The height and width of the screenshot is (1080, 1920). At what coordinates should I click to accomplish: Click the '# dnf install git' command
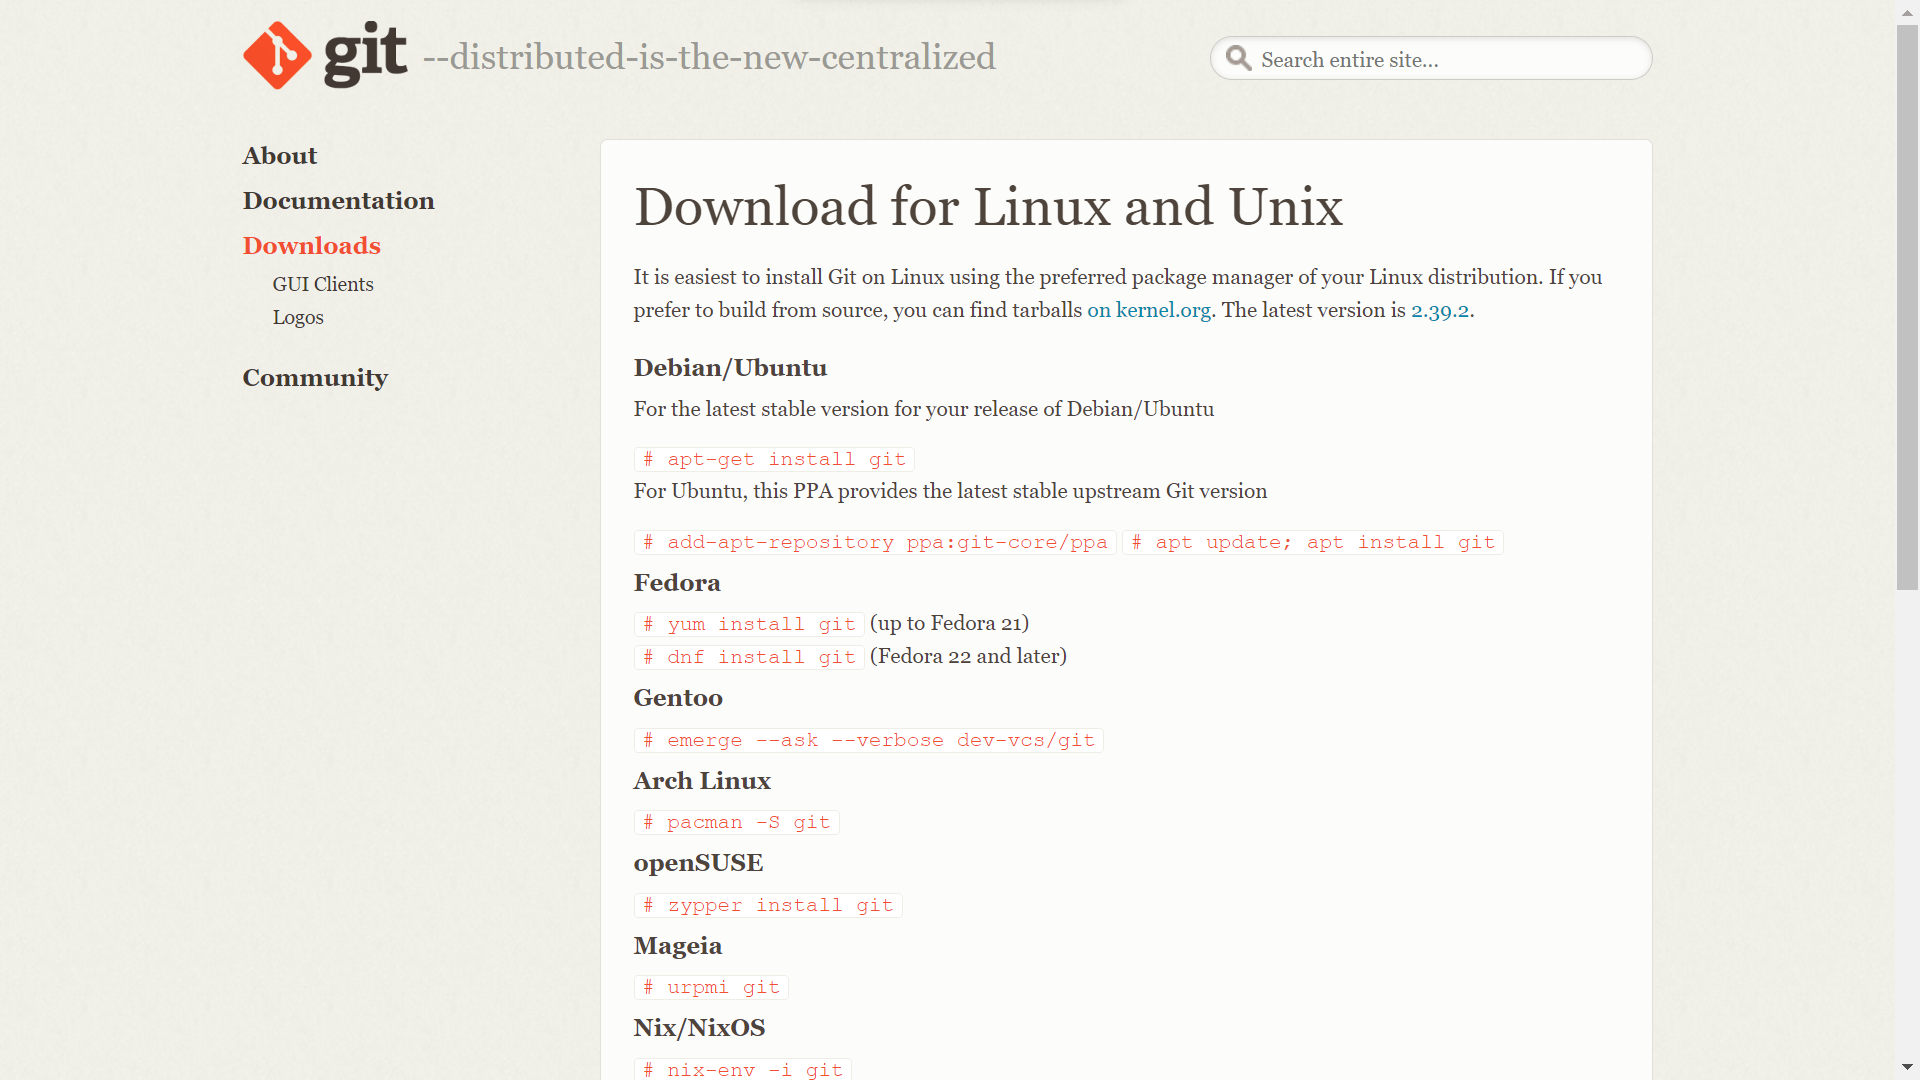[x=749, y=657]
